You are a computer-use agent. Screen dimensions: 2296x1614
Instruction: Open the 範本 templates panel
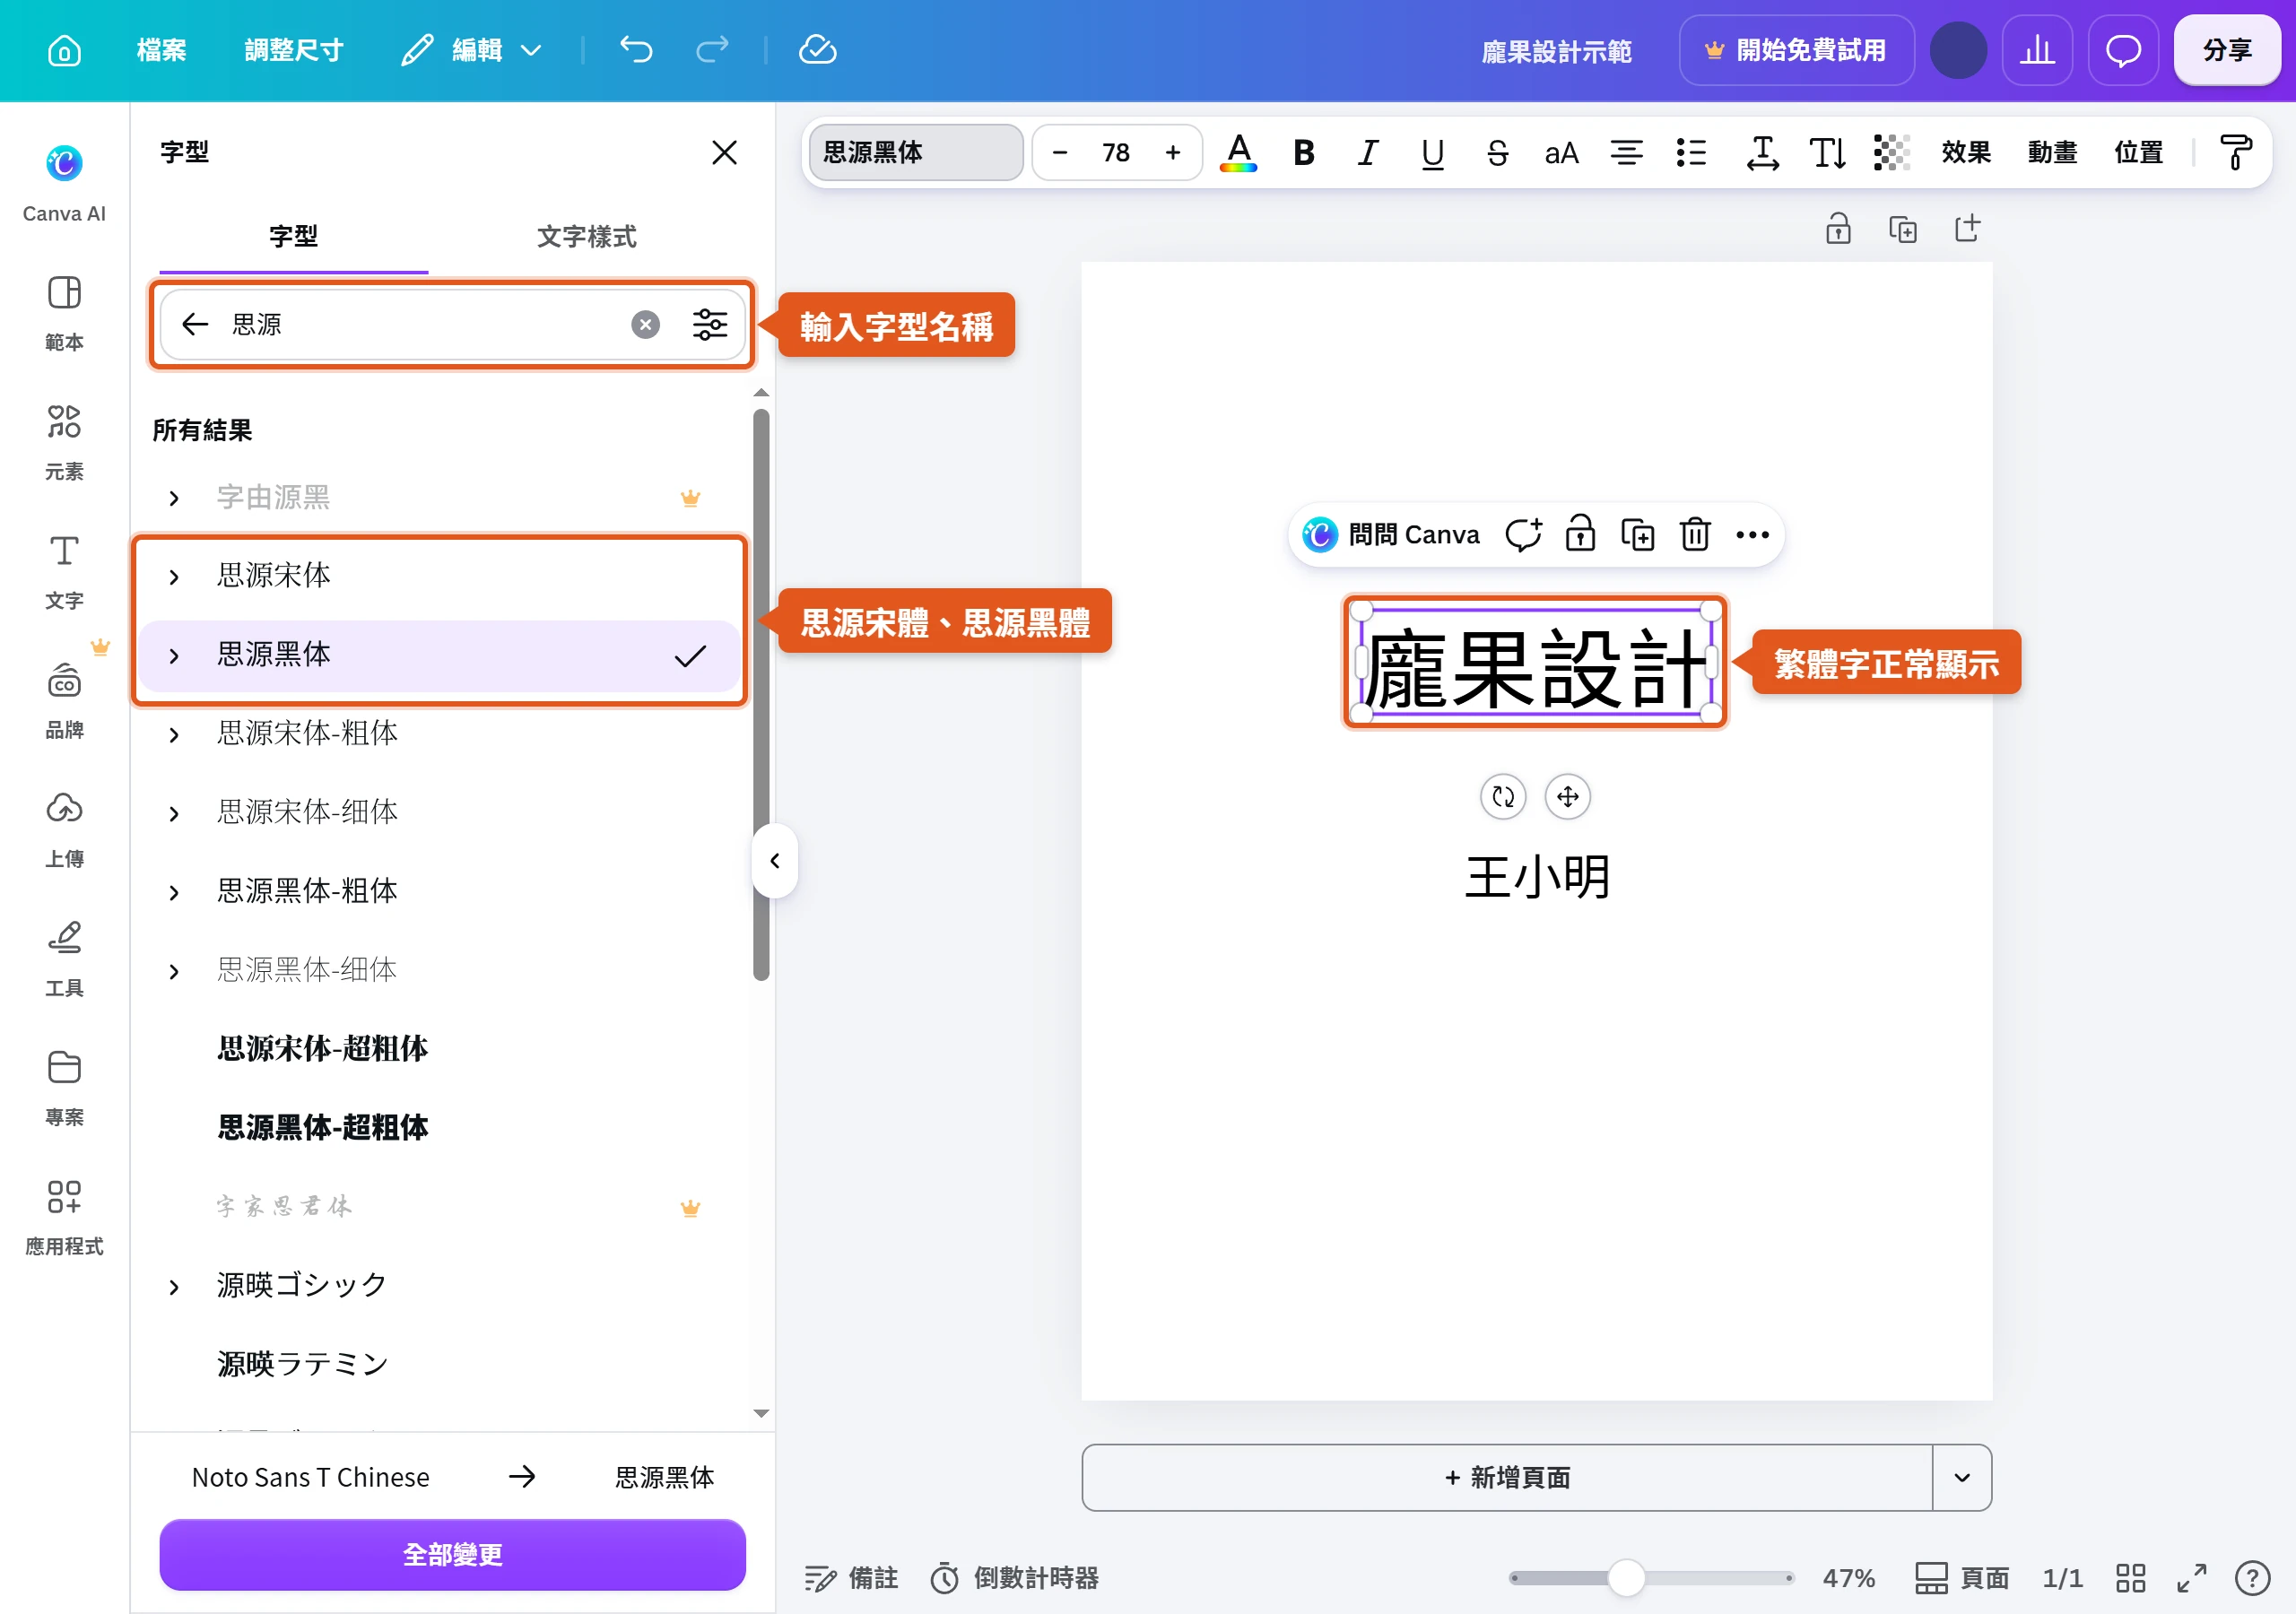pos(64,312)
